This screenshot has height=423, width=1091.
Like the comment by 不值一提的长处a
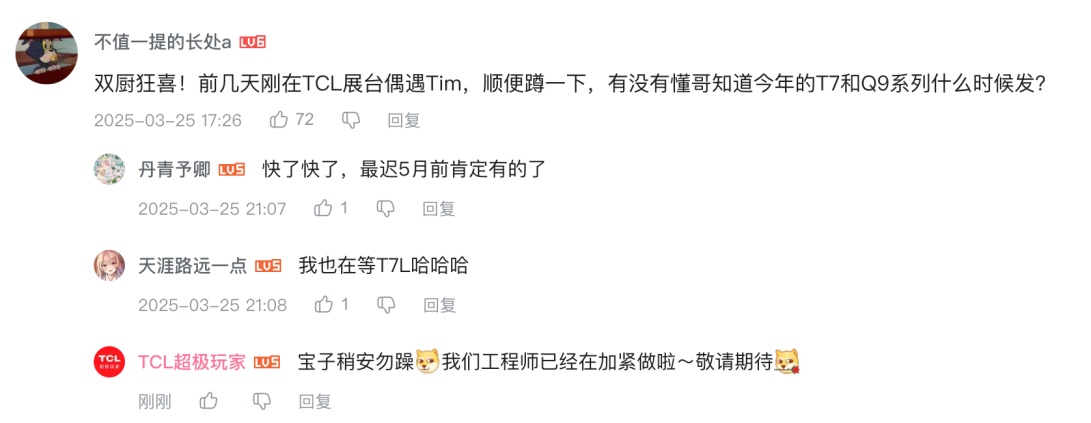pyautogui.click(x=279, y=120)
